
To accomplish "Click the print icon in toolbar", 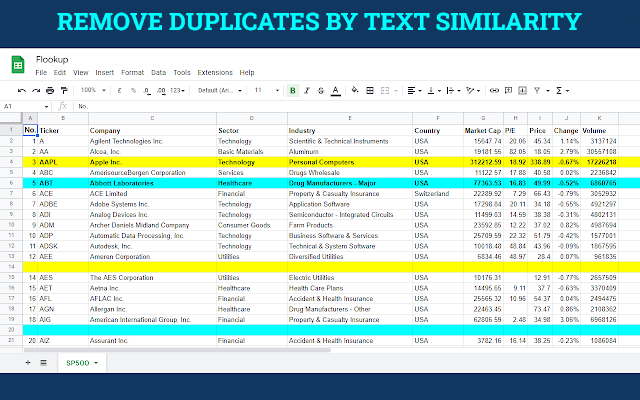I will [x=48, y=90].
